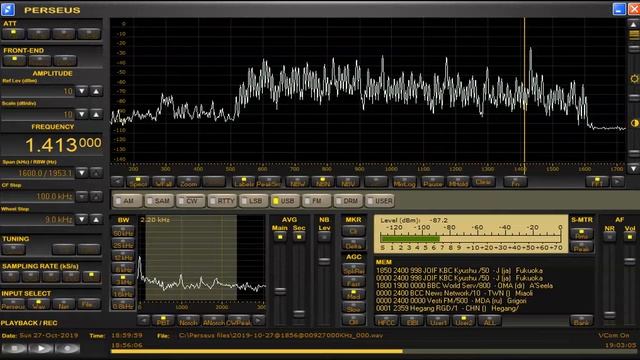Select the Spect display button
The width and height of the screenshot is (640, 360).
138,182
